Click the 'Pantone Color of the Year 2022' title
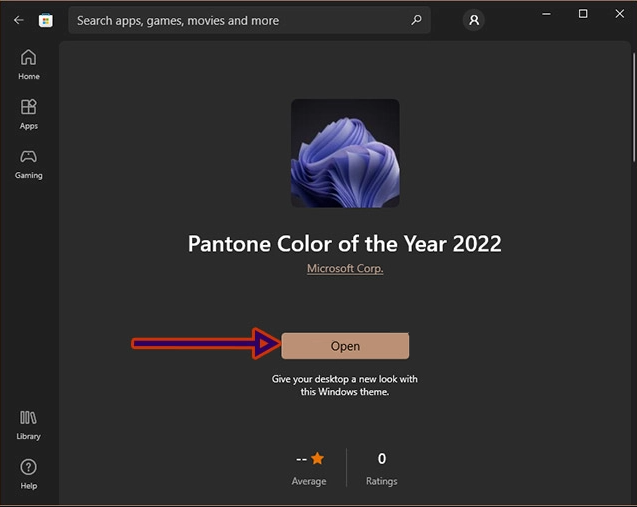The width and height of the screenshot is (637, 507). point(344,244)
